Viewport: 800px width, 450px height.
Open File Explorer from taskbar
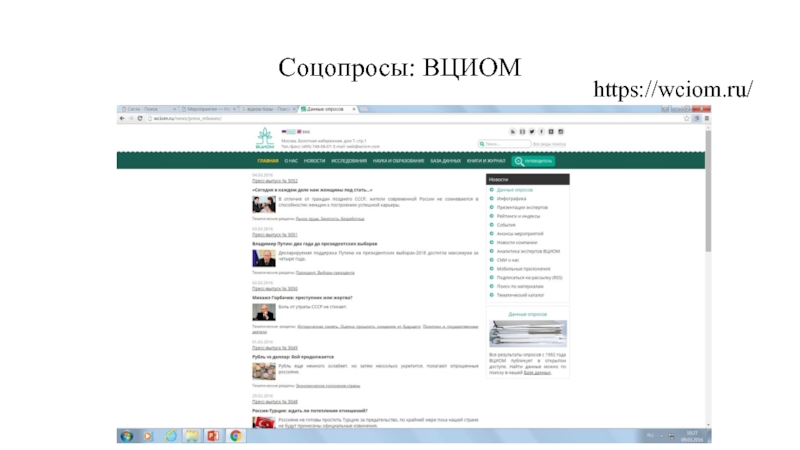[x=192, y=436]
